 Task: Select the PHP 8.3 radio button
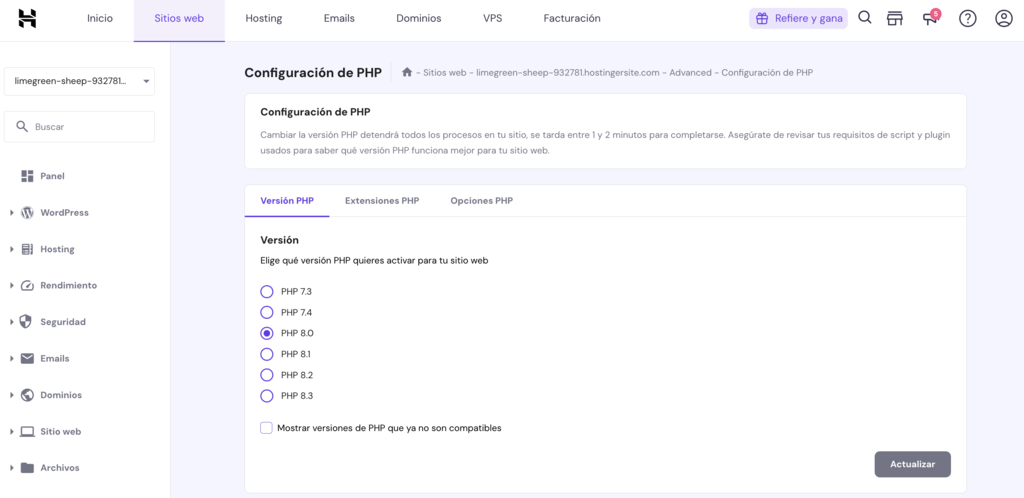[267, 396]
